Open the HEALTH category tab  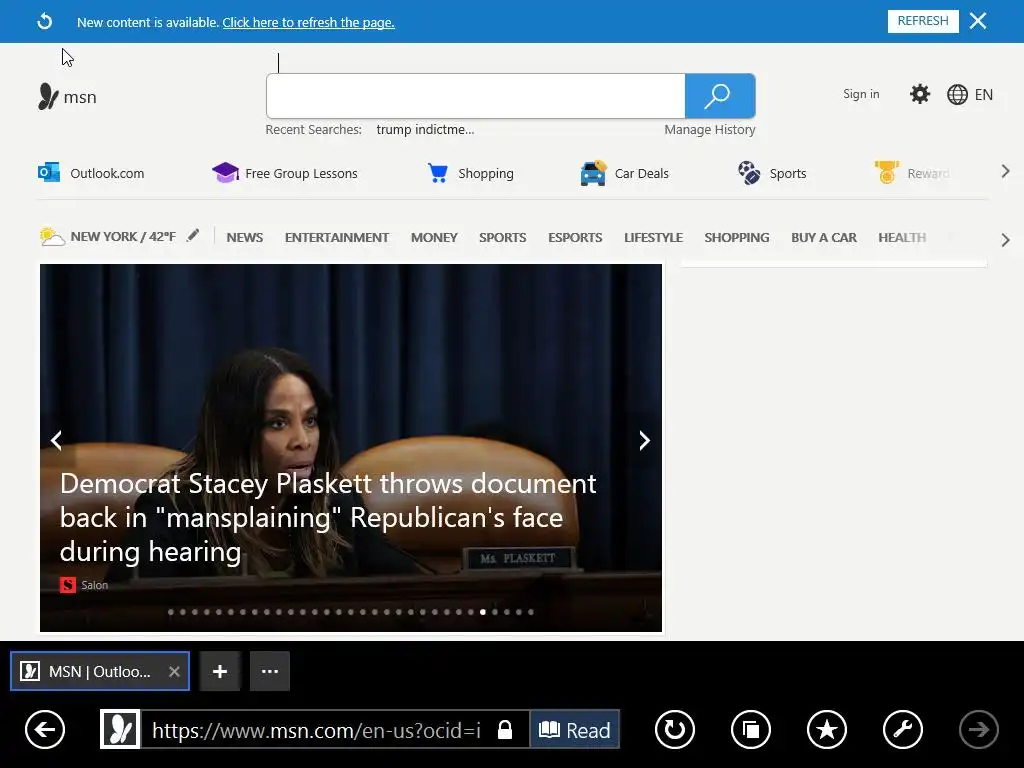(902, 238)
